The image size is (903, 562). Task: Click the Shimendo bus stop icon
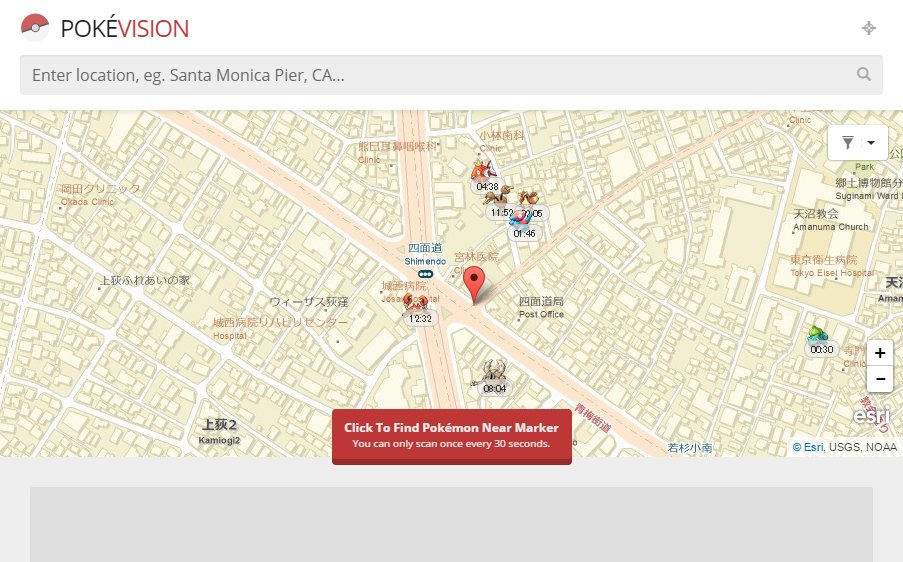425,275
